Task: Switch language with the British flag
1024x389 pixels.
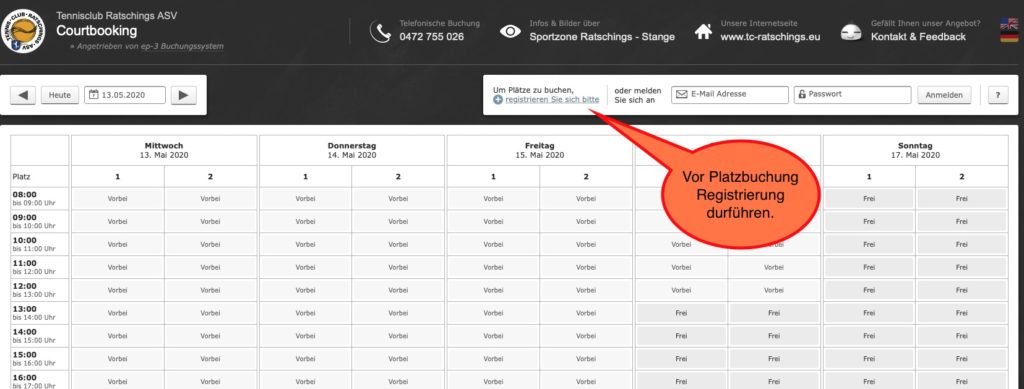Action: tap(1009, 24)
